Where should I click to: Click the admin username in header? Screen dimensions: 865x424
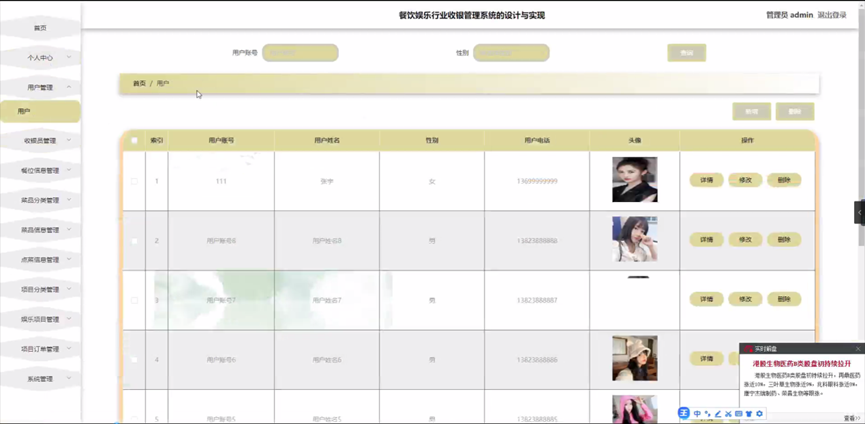coord(801,15)
